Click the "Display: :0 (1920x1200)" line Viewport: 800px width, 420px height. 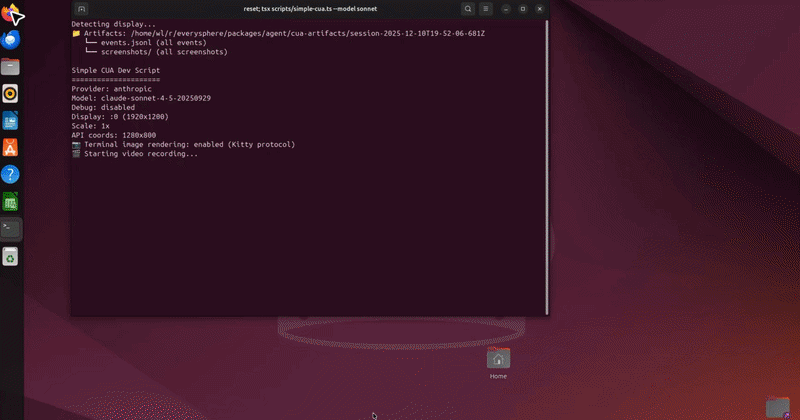[120, 116]
